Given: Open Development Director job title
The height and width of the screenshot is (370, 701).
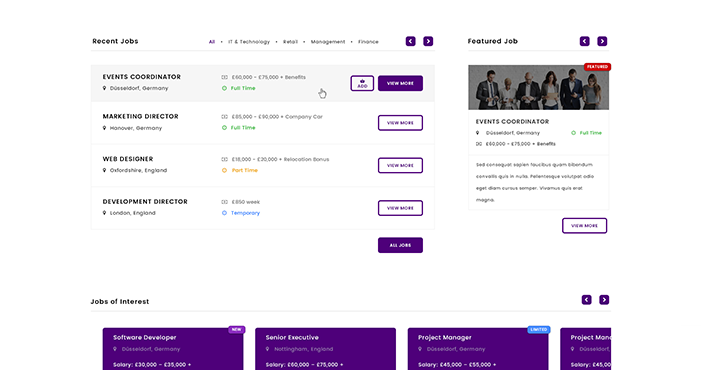Looking at the screenshot, I should (145, 202).
